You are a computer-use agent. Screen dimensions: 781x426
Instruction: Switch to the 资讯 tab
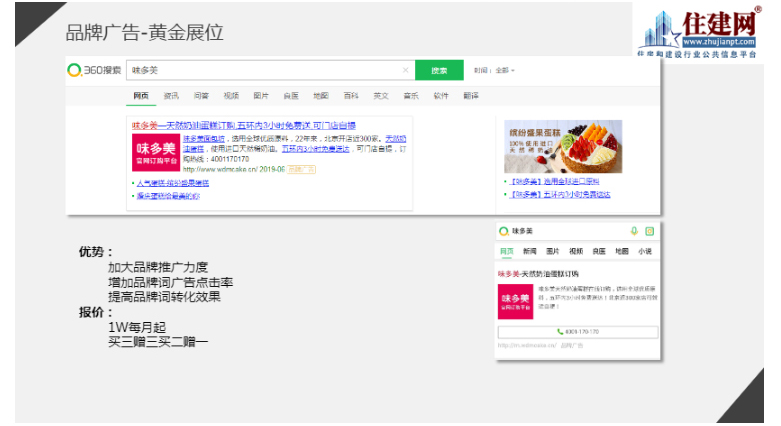click(x=171, y=96)
